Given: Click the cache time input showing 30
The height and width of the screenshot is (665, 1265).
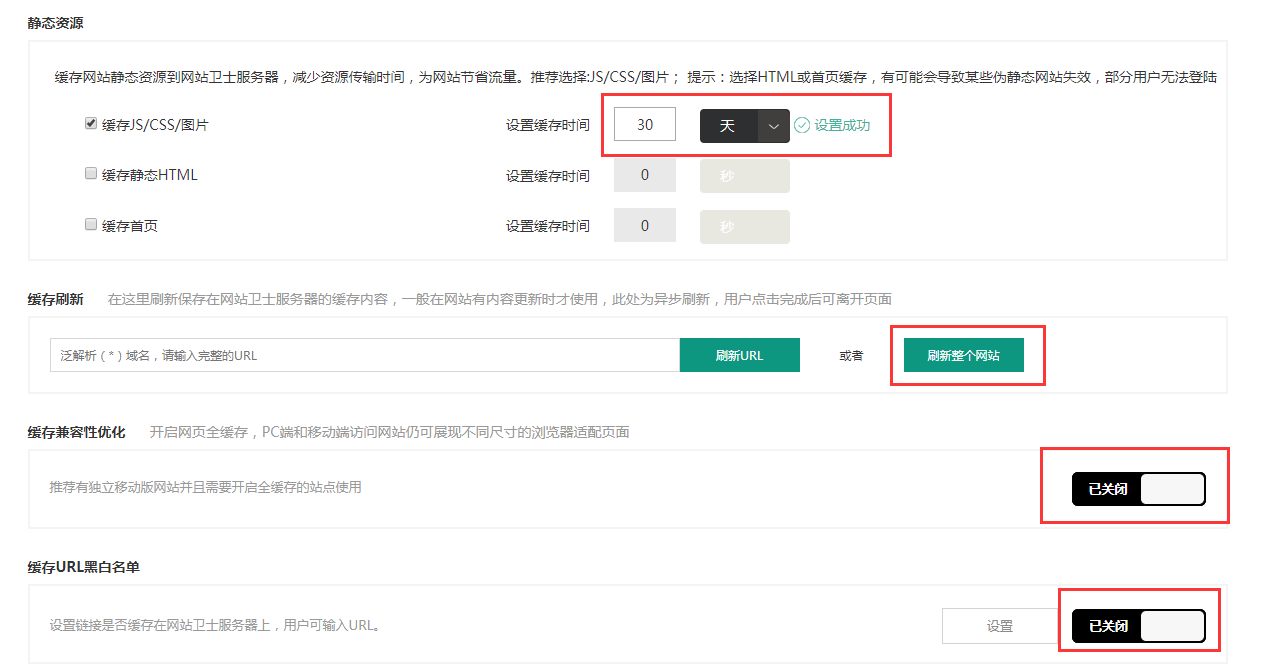Looking at the screenshot, I should click(644, 124).
